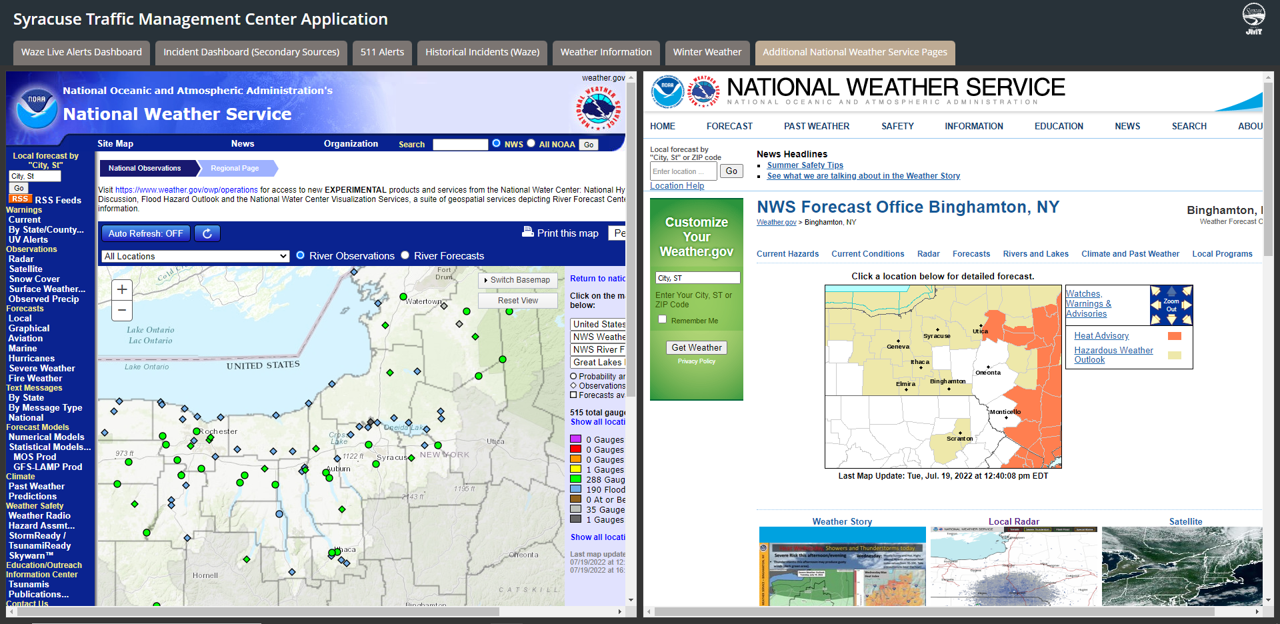Click the Watches, Warnings & Advisories link
Viewport: 1280px width, 624px height.
tap(1088, 304)
